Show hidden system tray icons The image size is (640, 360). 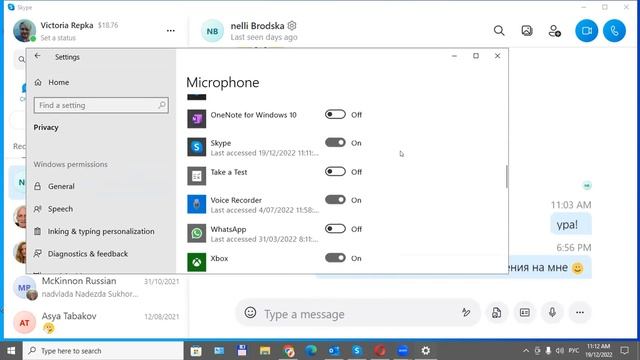click(526, 351)
